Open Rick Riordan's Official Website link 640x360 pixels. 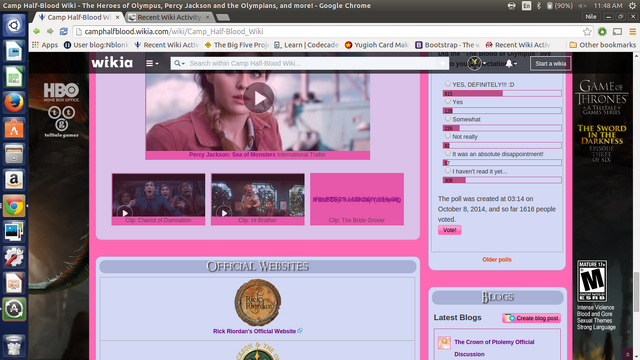(x=254, y=331)
